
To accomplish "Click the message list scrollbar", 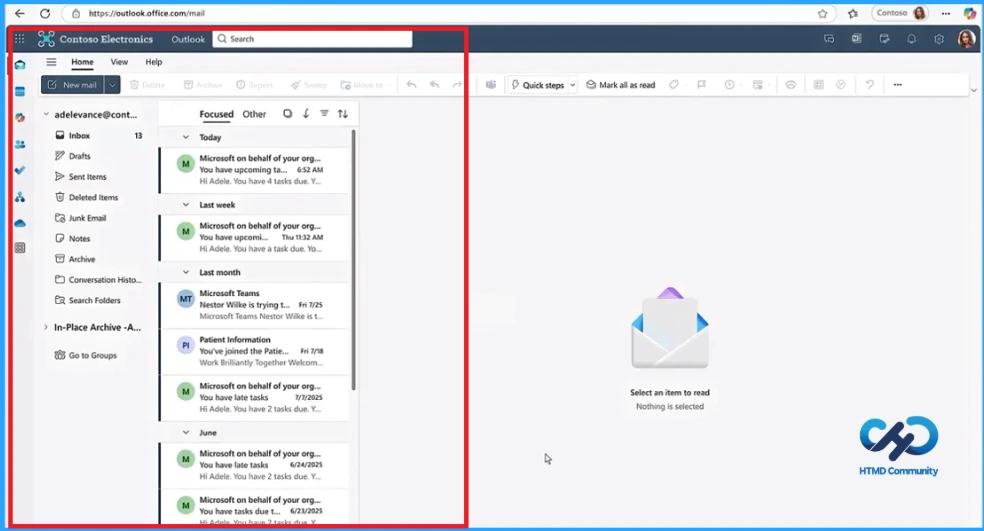I will 353,260.
